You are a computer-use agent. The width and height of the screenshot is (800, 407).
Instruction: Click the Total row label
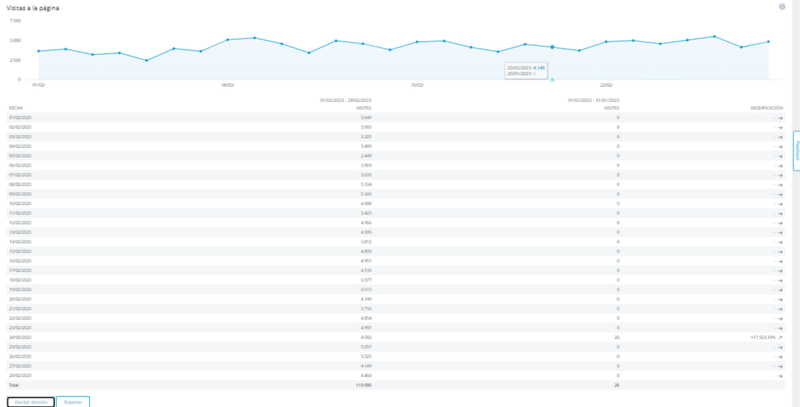click(14, 385)
